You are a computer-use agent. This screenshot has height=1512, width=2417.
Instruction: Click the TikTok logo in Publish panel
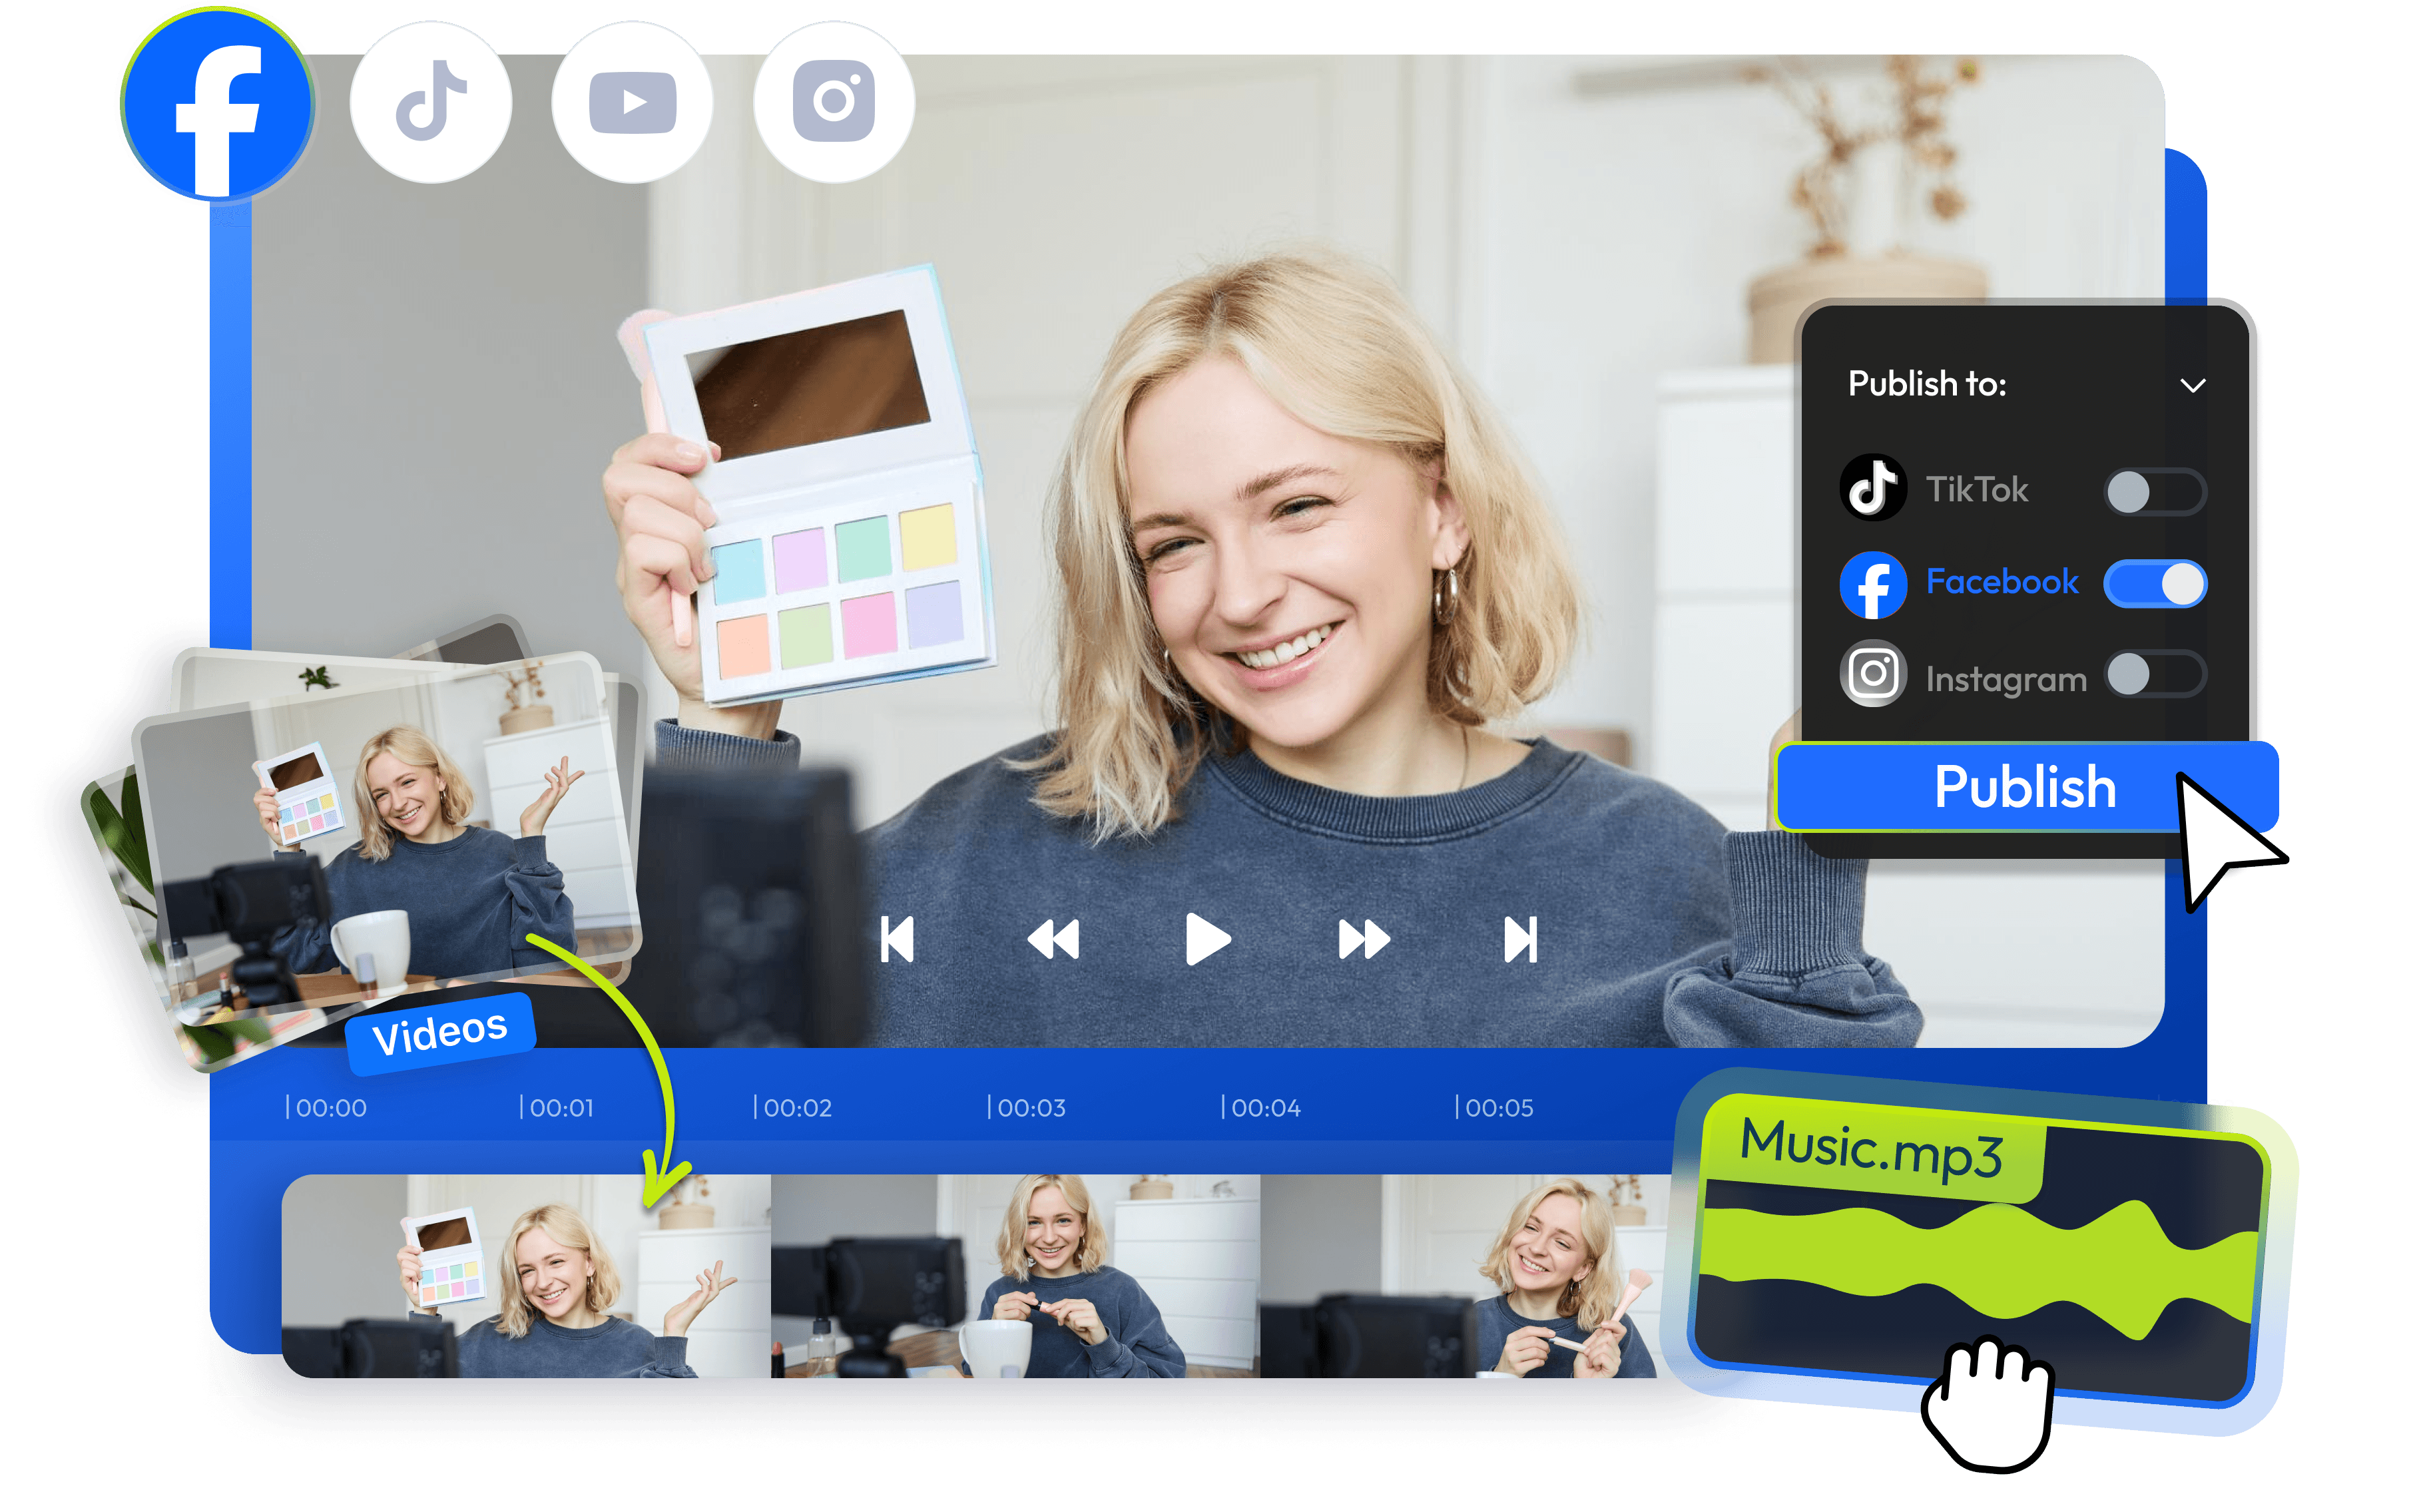click(x=1872, y=488)
